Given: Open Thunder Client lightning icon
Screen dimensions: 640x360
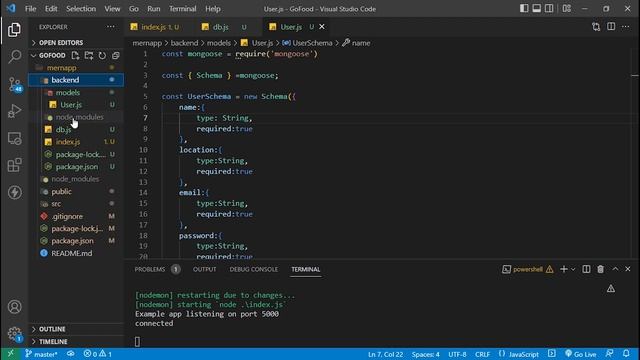Looking at the screenshot, I should tap(14, 192).
